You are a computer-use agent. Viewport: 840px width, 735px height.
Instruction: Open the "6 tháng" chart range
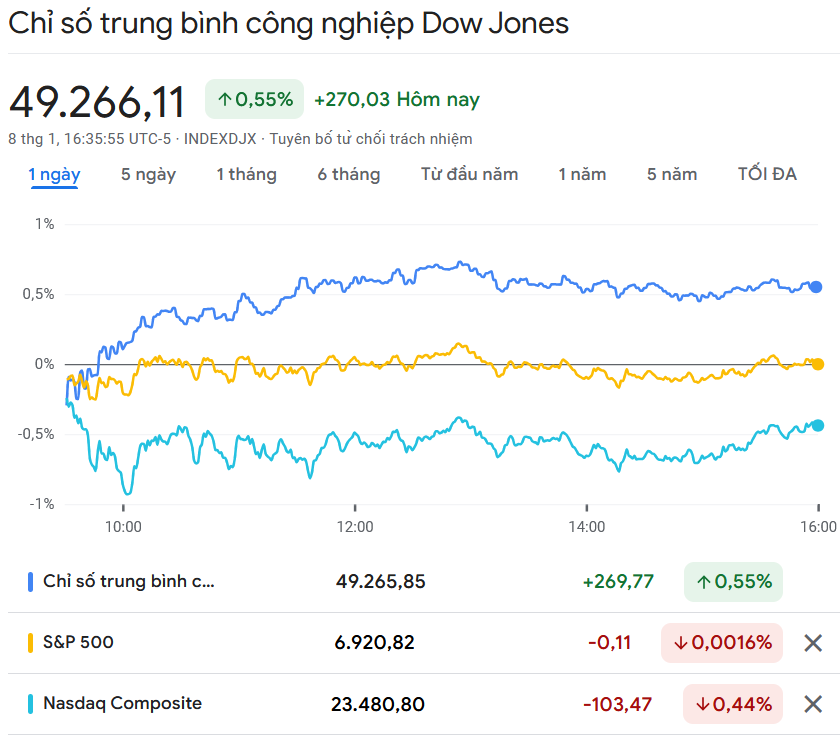349,174
